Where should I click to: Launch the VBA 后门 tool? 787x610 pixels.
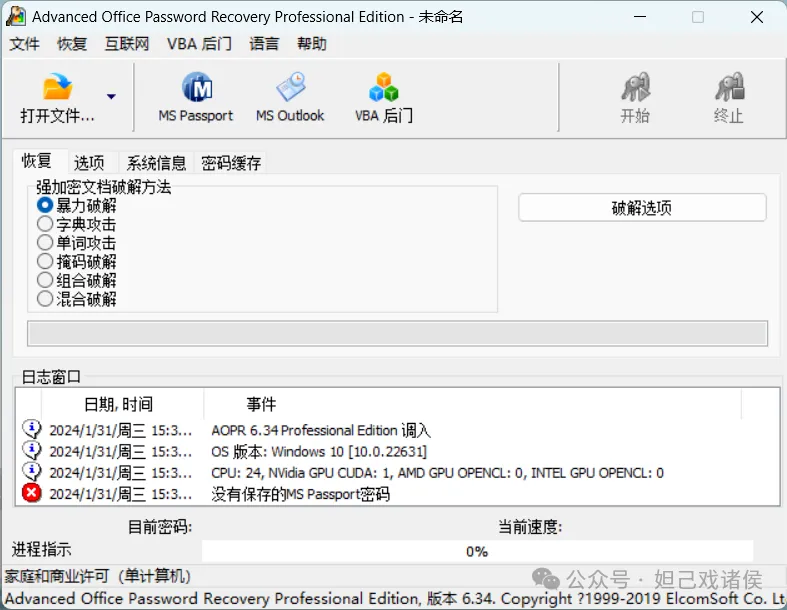tap(384, 97)
